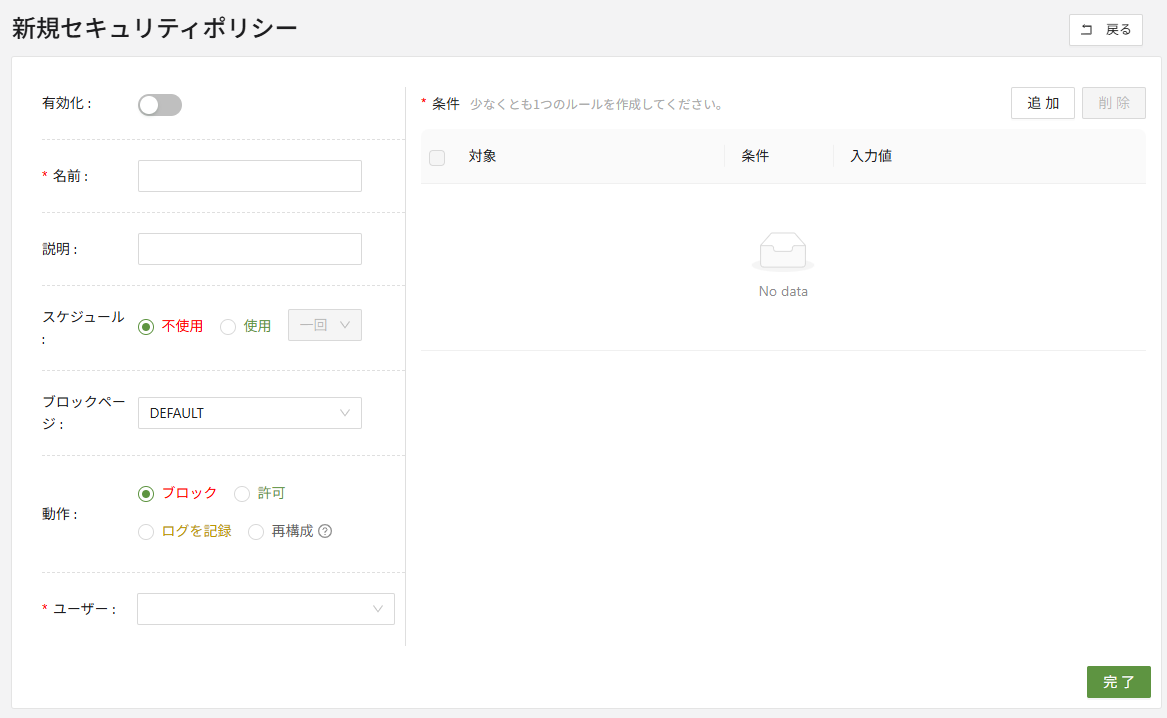Click the No data empty box icon
Image resolution: width=1167 pixels, height=718 pixels.
pos(782,251)
